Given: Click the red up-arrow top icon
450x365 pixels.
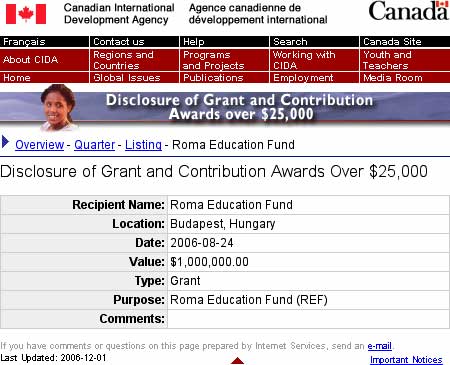Looking at the screenshot, I should click(237, 360).
